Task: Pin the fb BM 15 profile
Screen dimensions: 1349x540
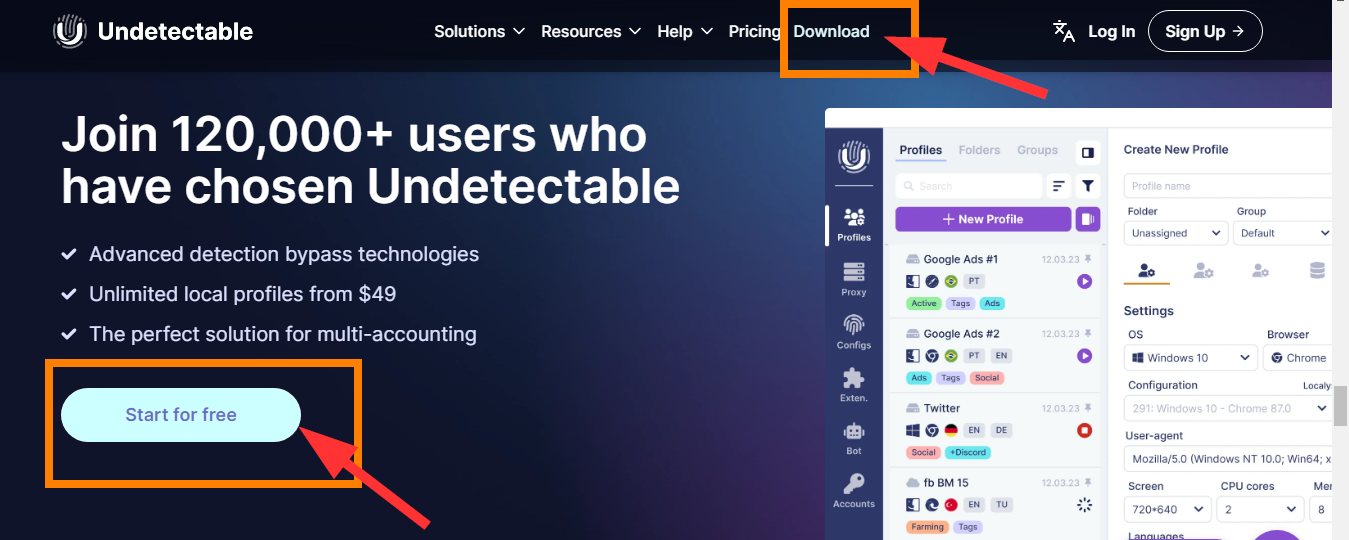Action: click(1088, 483)
